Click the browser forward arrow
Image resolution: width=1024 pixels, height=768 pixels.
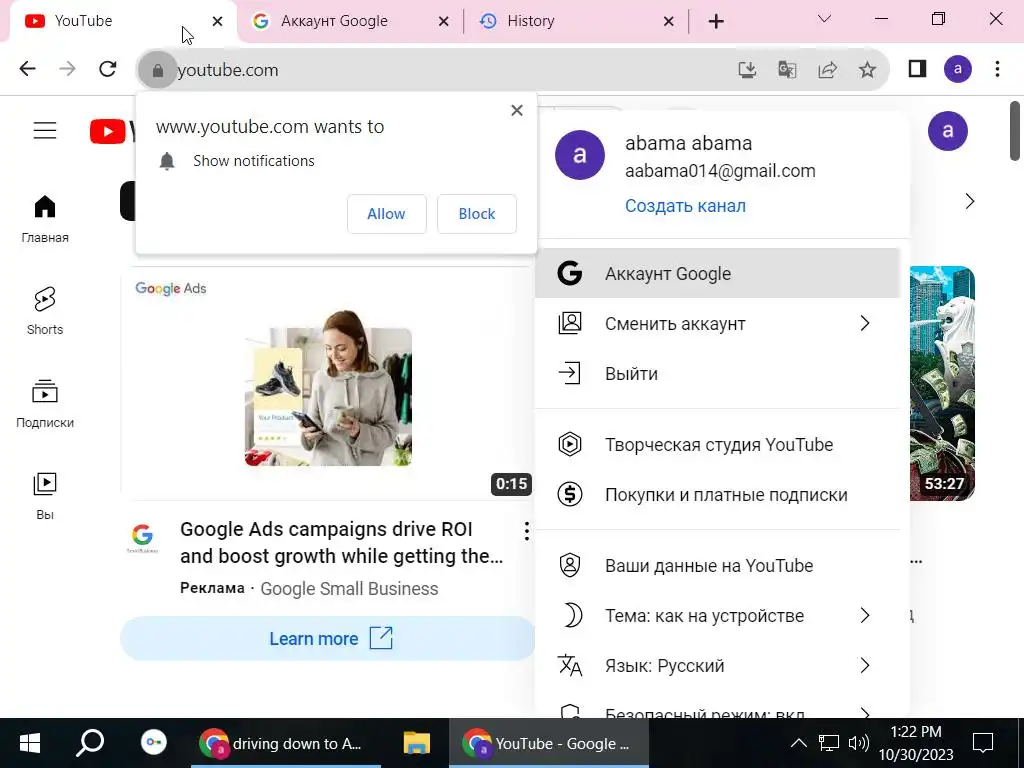click(67, 69)
